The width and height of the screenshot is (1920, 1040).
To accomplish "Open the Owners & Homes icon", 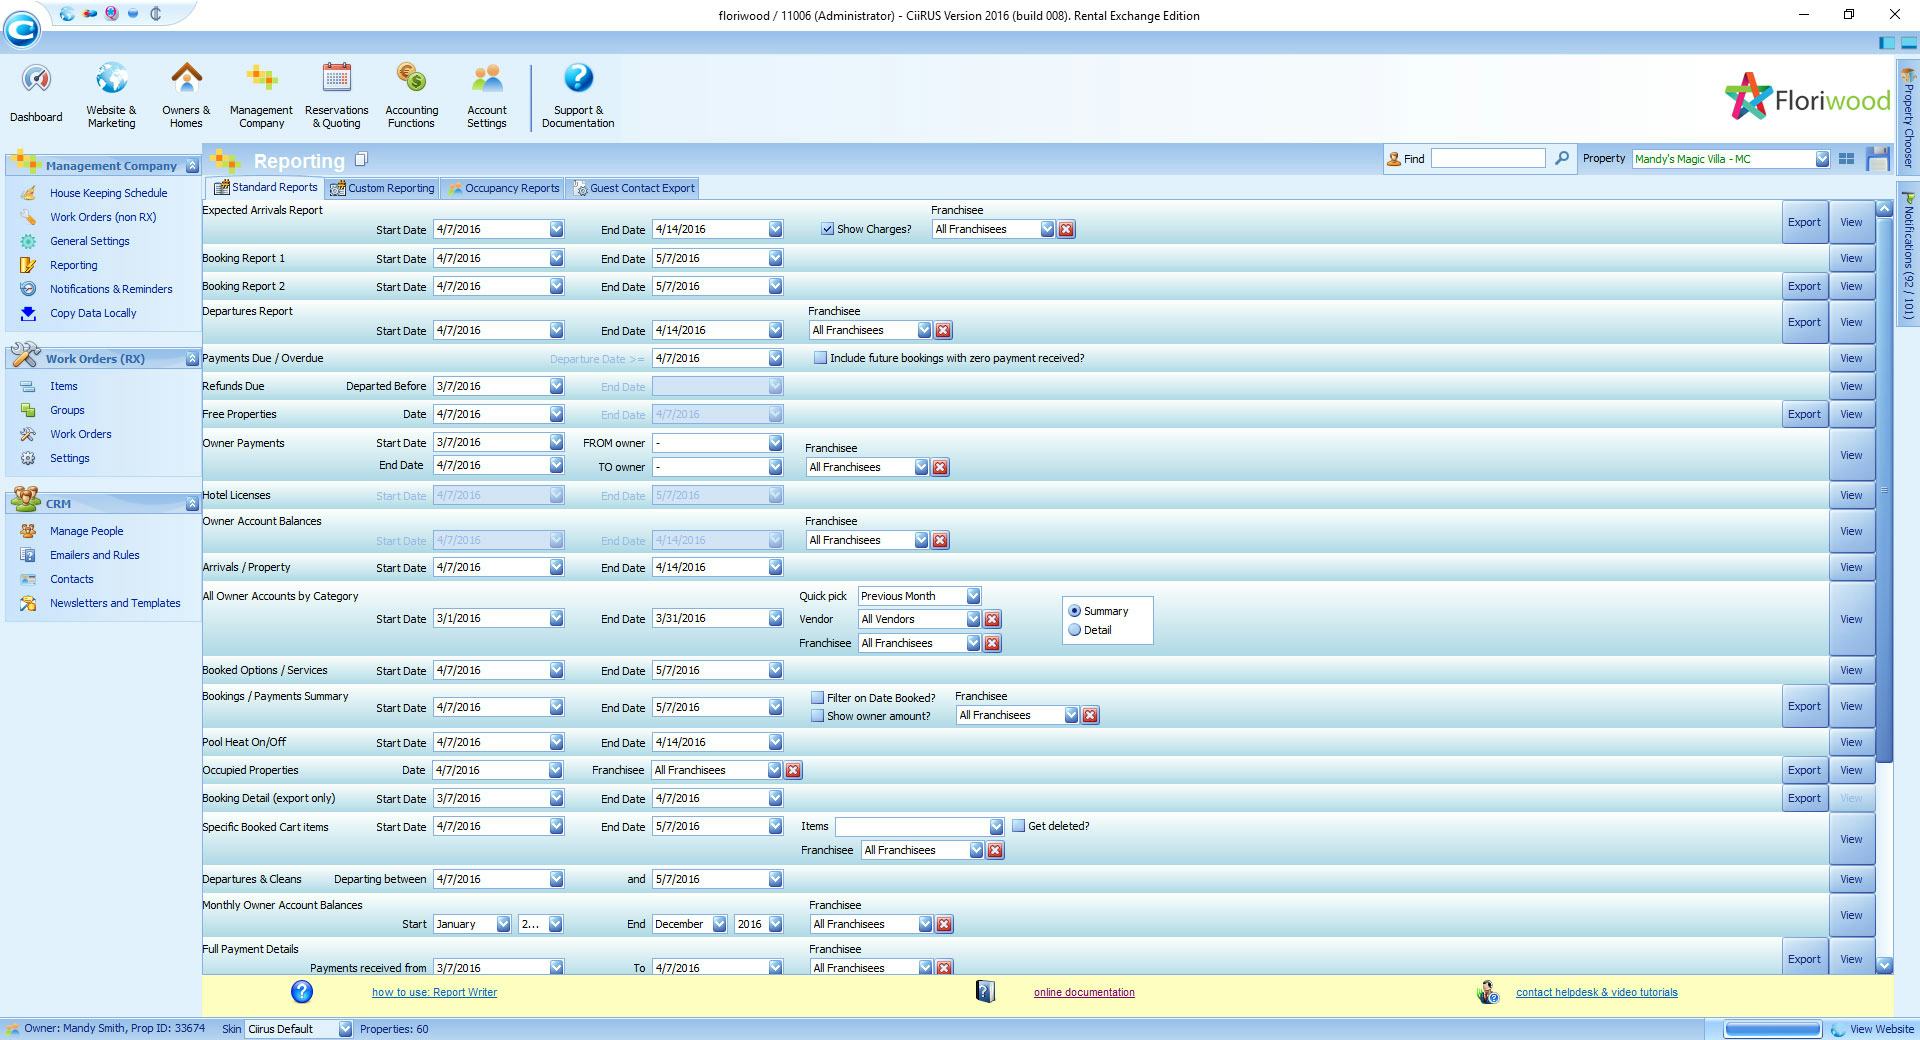I will 186,79.
